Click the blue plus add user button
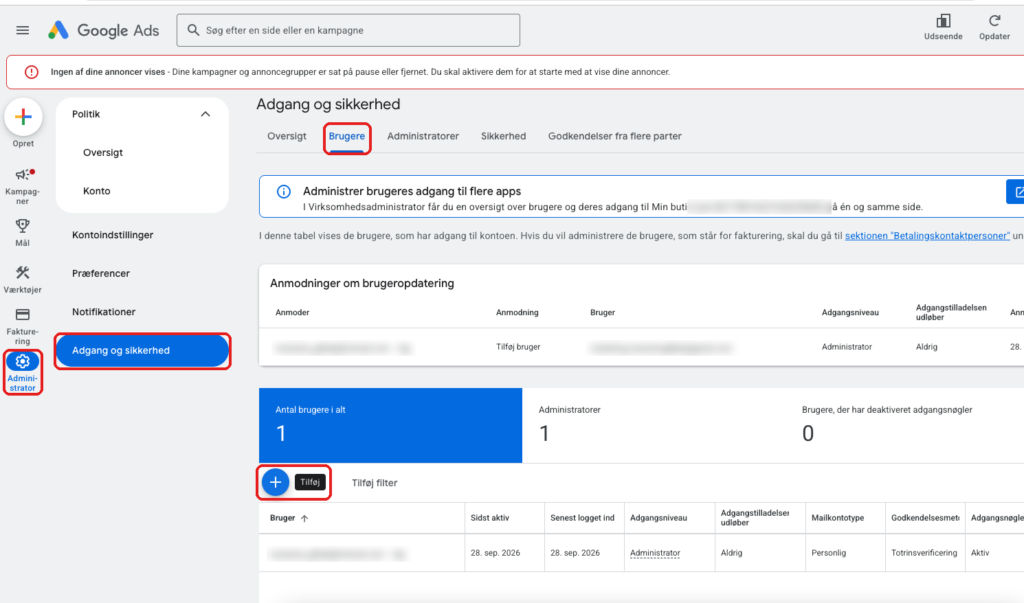 click(276, 482)
